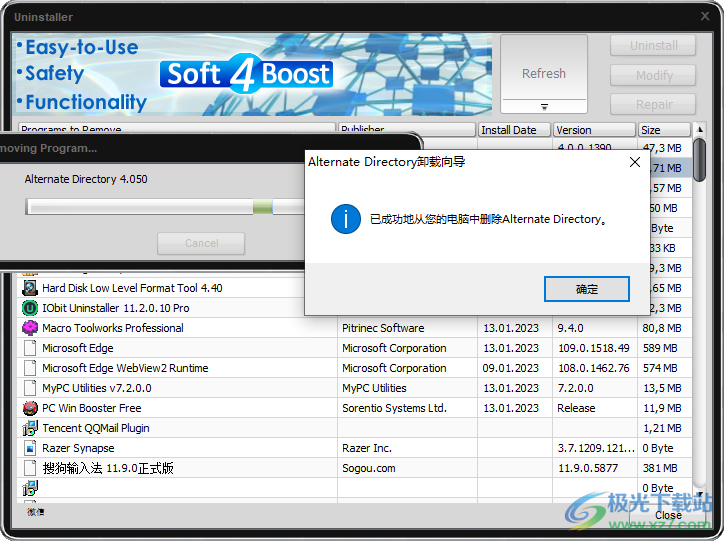Click the IObit Uninstaller green icon
Screen dimensions: 724x541
(30, 308)
